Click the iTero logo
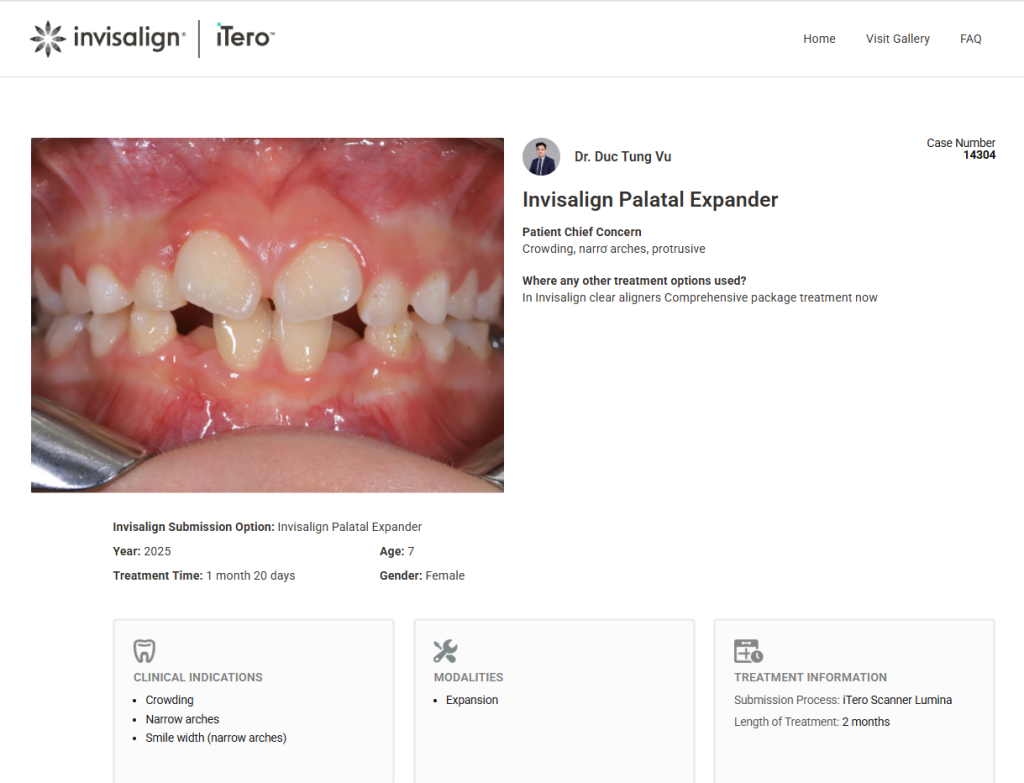Viewport: 1024px width, 783px height. click(245, 38)
